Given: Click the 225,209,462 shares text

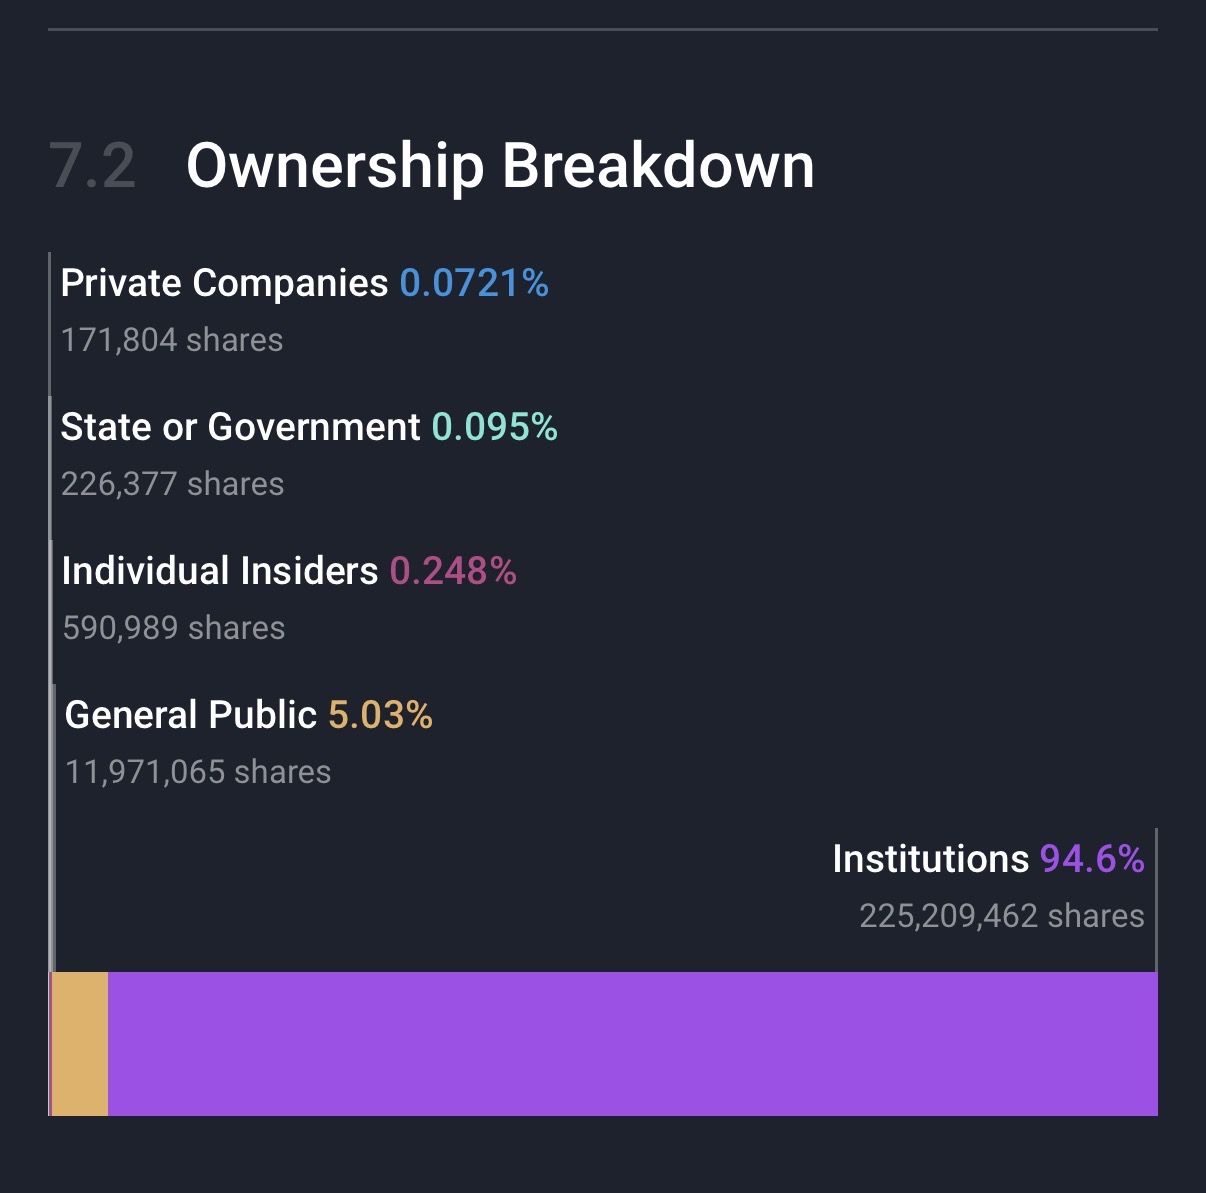Looking at the screenshot, I should point(1002,916).
